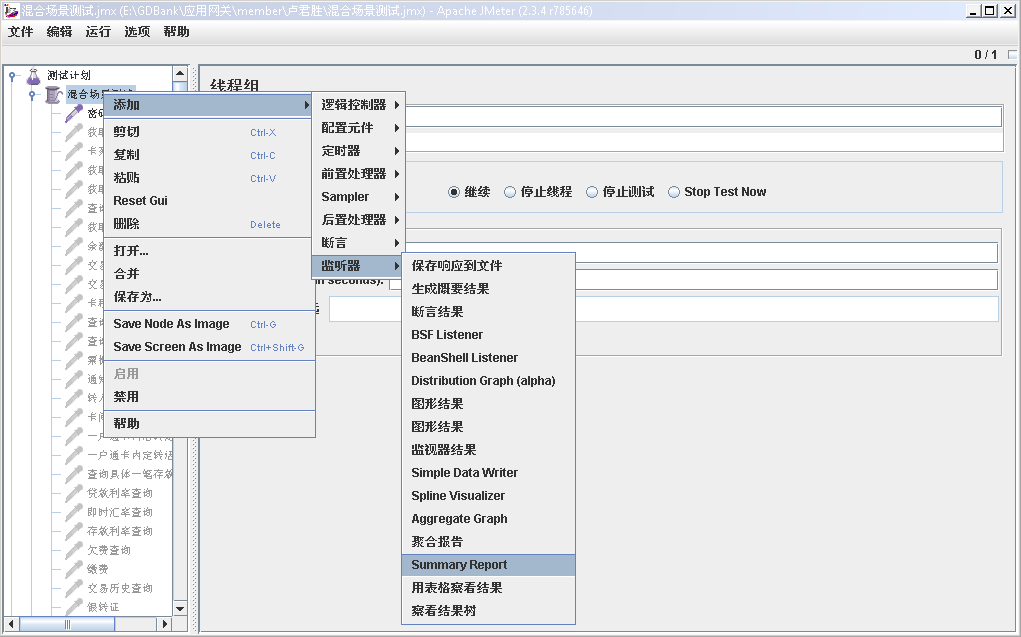Click the status square icon next to 0 / 1
1021x637 pixels.
tap(1012, 55)
